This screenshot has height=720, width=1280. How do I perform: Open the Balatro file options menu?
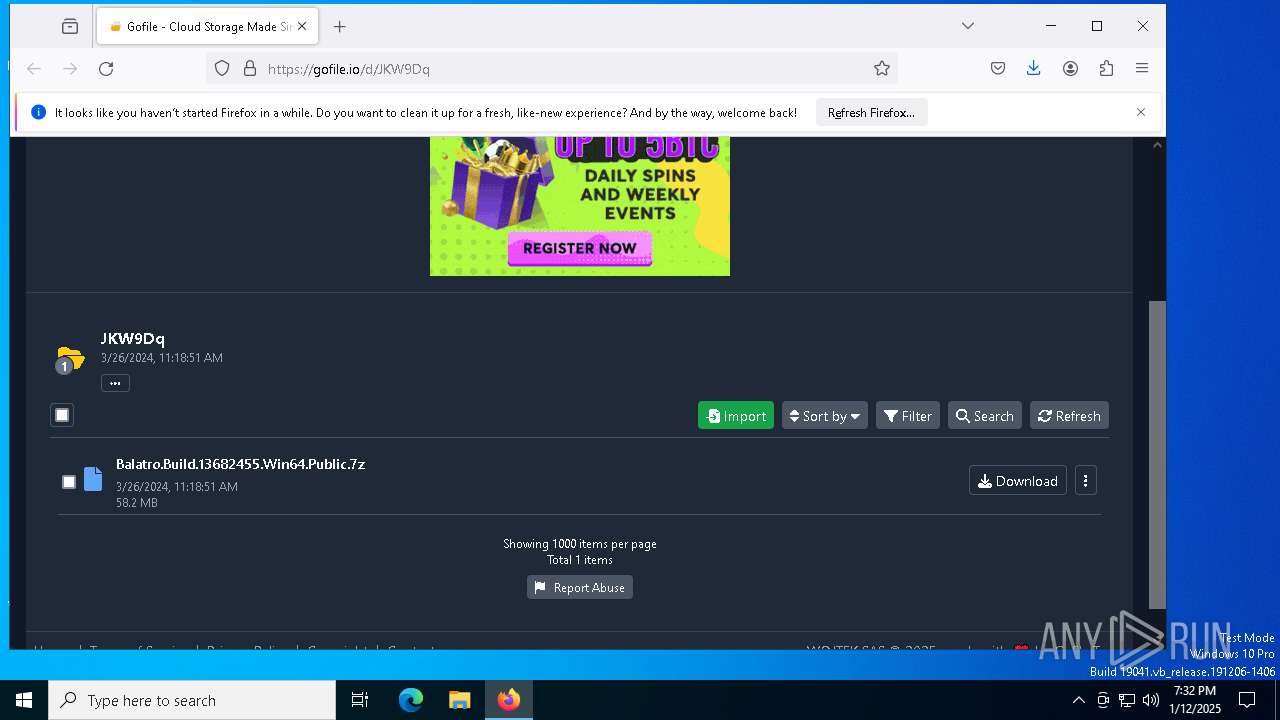[1086, 481]
